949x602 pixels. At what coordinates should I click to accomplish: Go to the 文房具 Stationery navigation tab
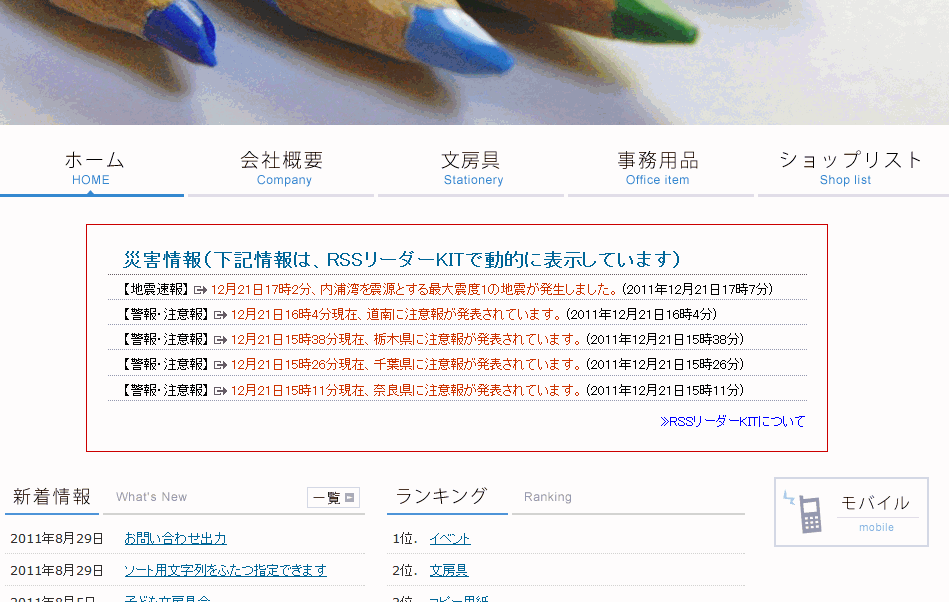pyautogui.click(x=472, y=168)
